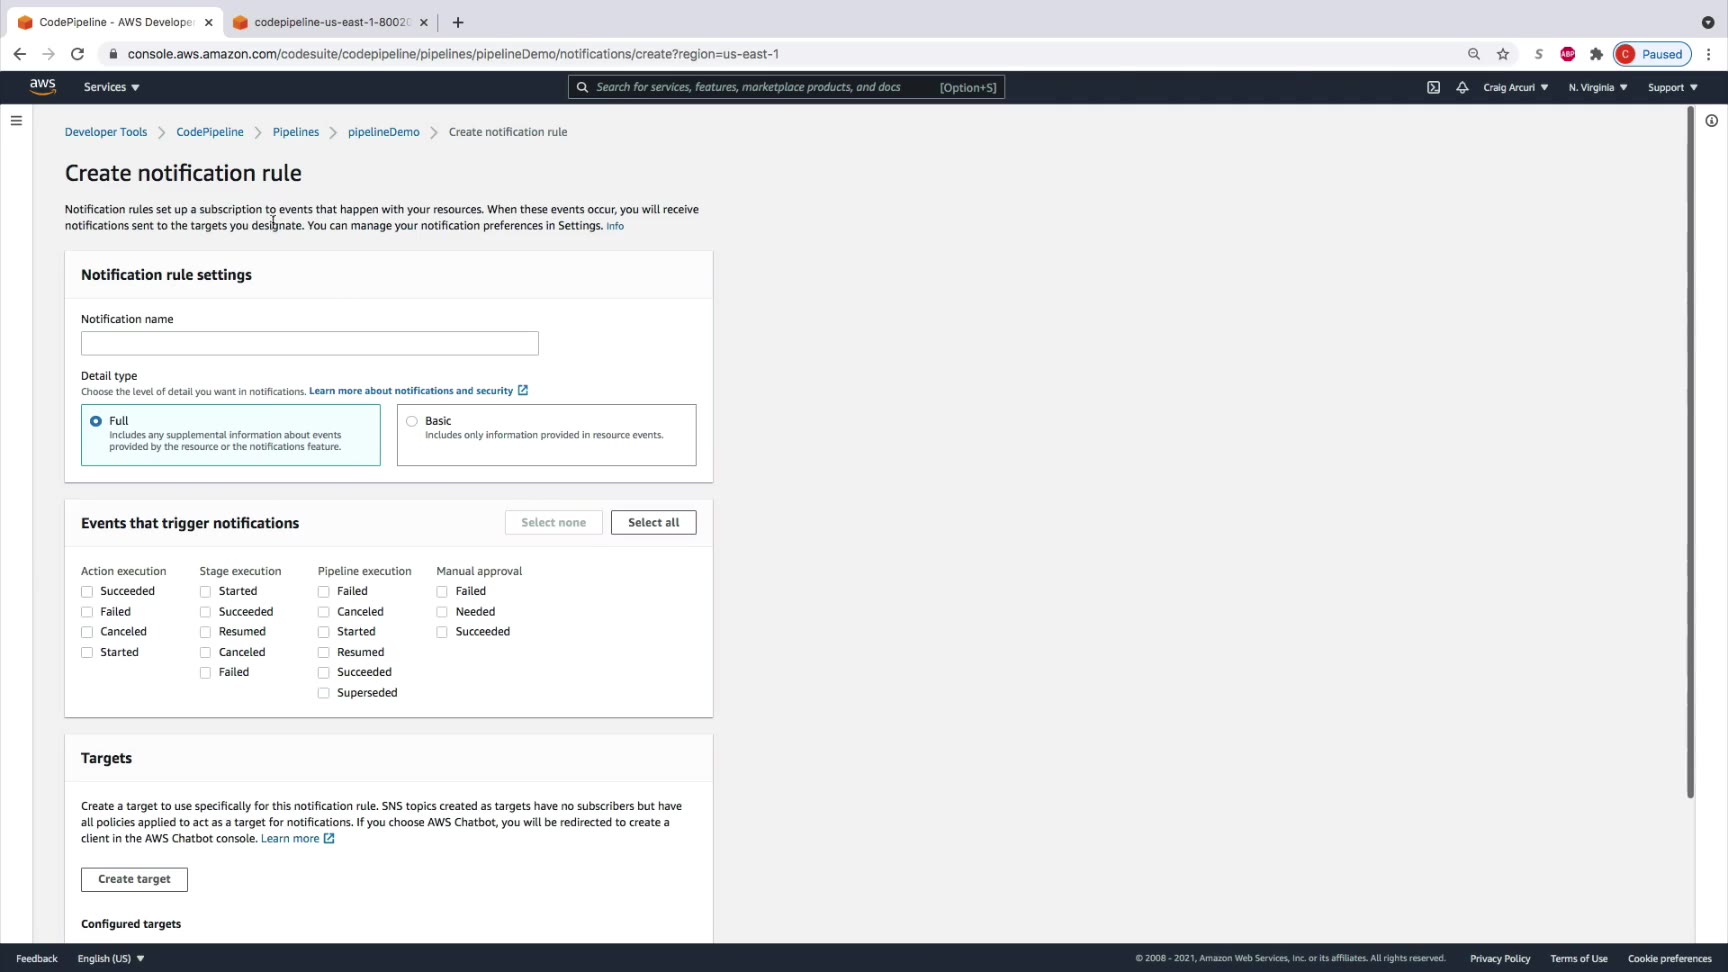The image size is (1728, 972).
Task: Select the Basic detail type radio button
Action: (x=412, y=421)
